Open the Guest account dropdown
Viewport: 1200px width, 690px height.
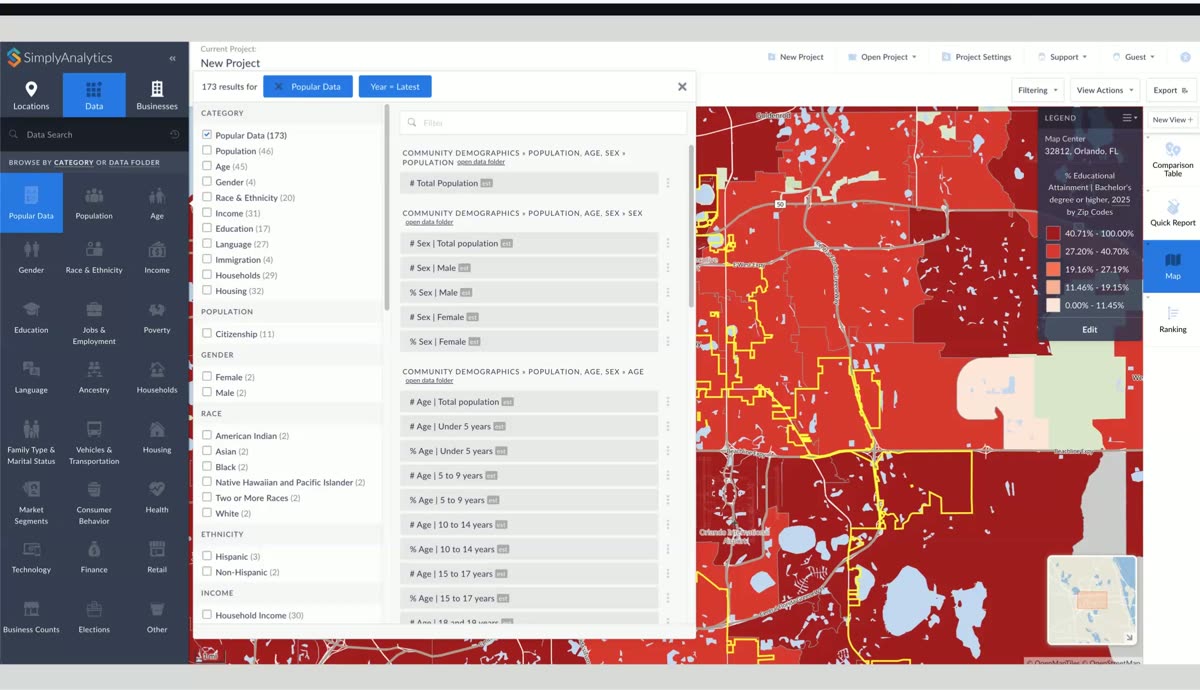point(1133,57)
